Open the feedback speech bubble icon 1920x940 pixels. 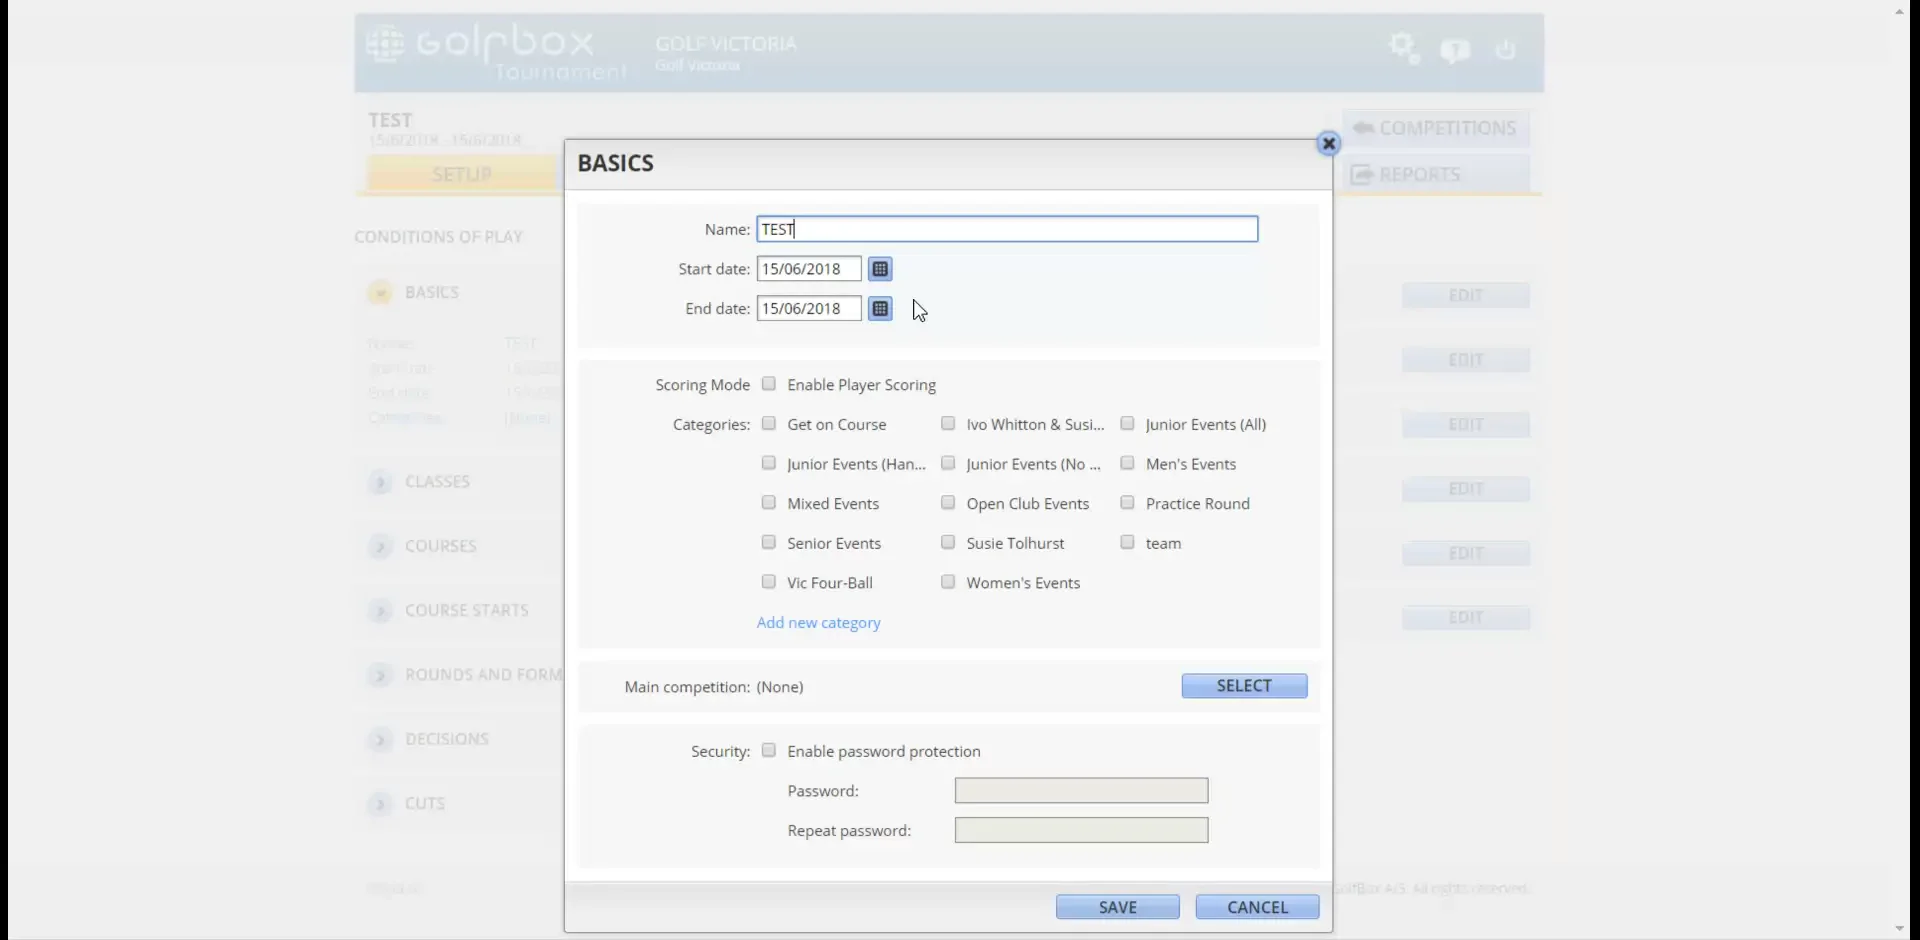[x=1455, y=50]
